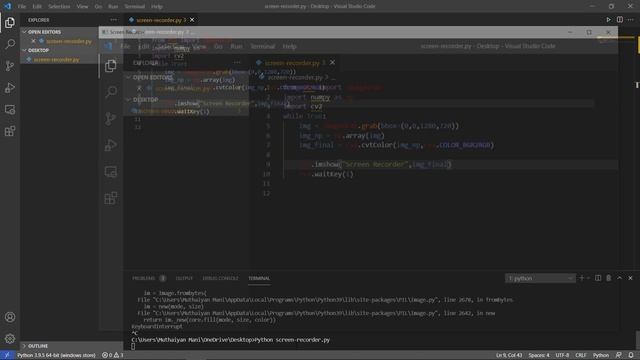Open Extensions in the outer activity bar
Screen dimensions: 640x360
coord(10,131)
